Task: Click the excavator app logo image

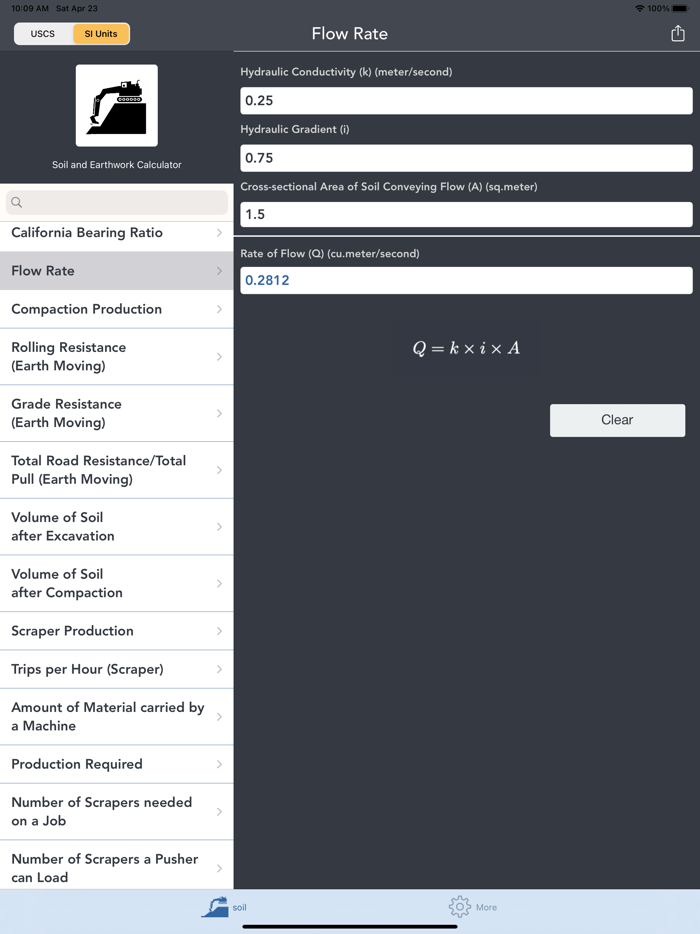Action: click(117, 105)
